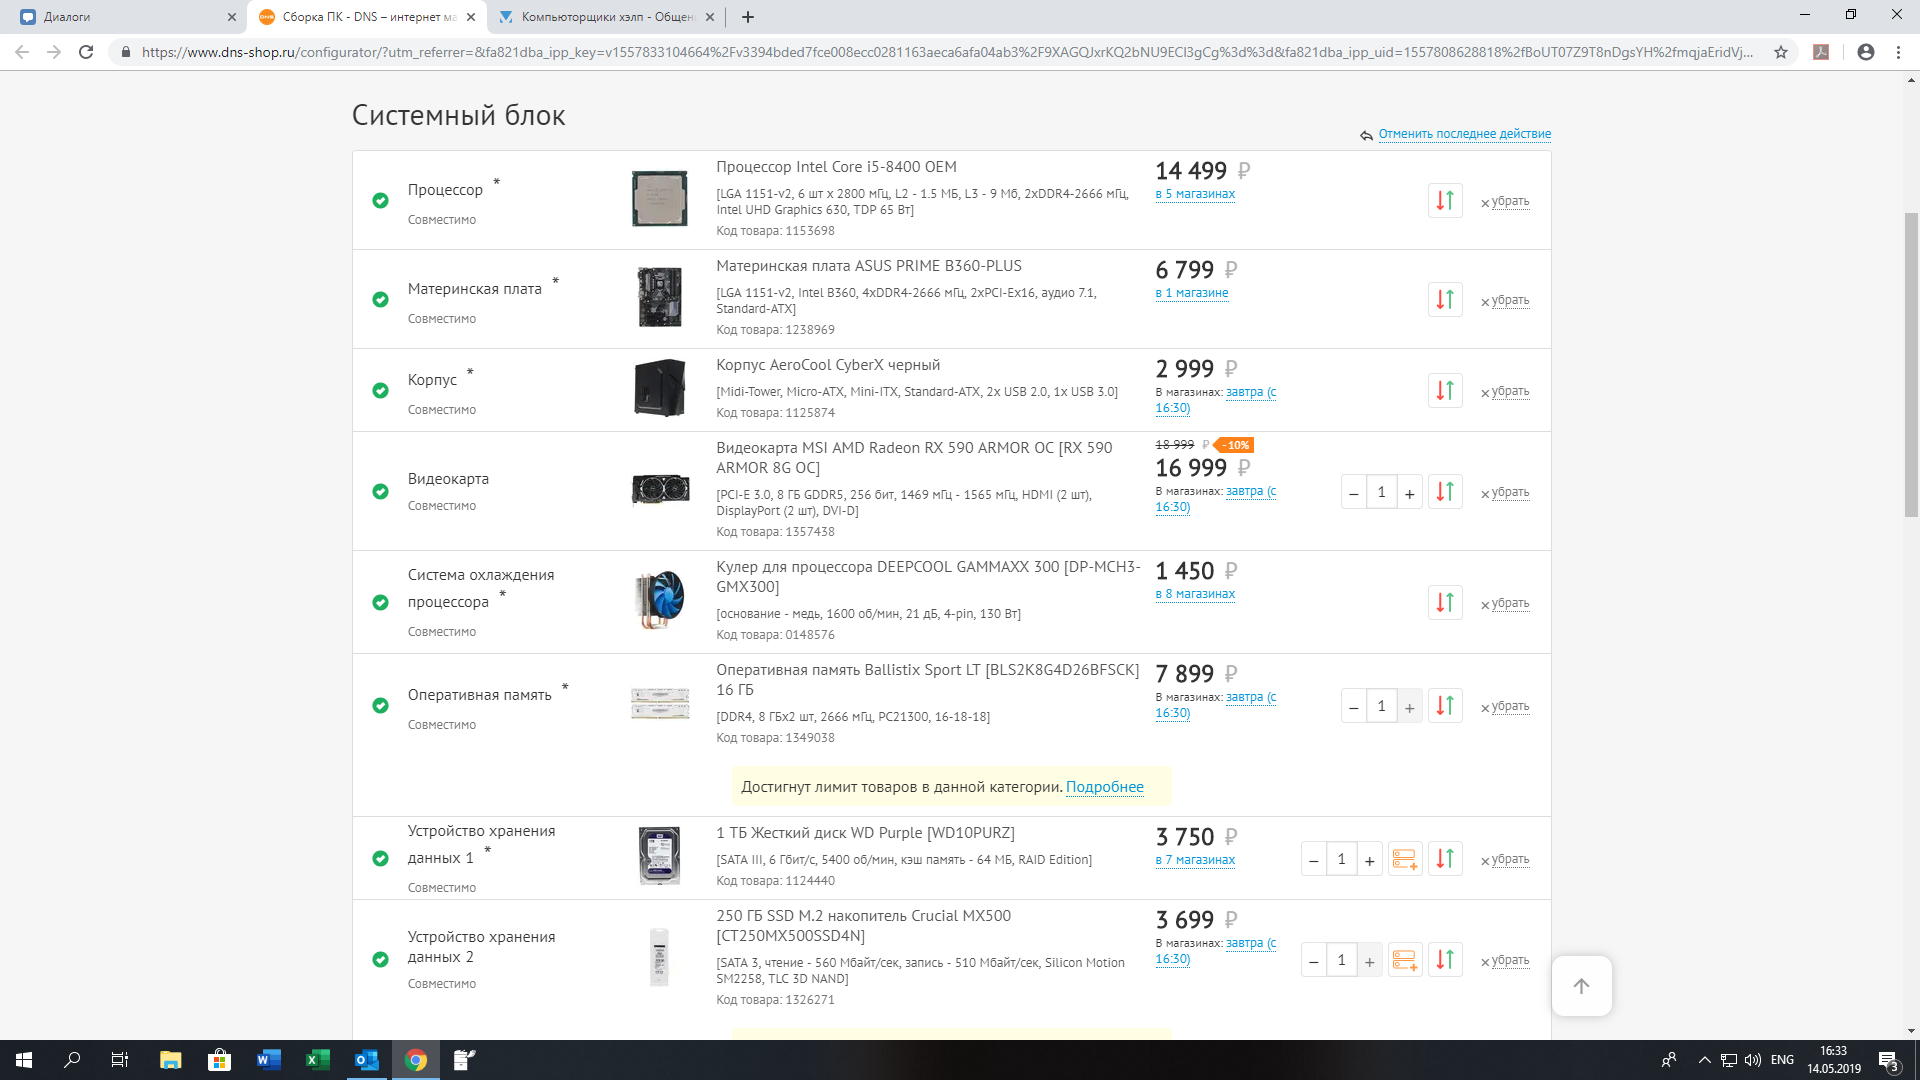Click quantity field in Оперативная память row
This screenshot has height=1080, width=1920.
tap(1381, 706)
